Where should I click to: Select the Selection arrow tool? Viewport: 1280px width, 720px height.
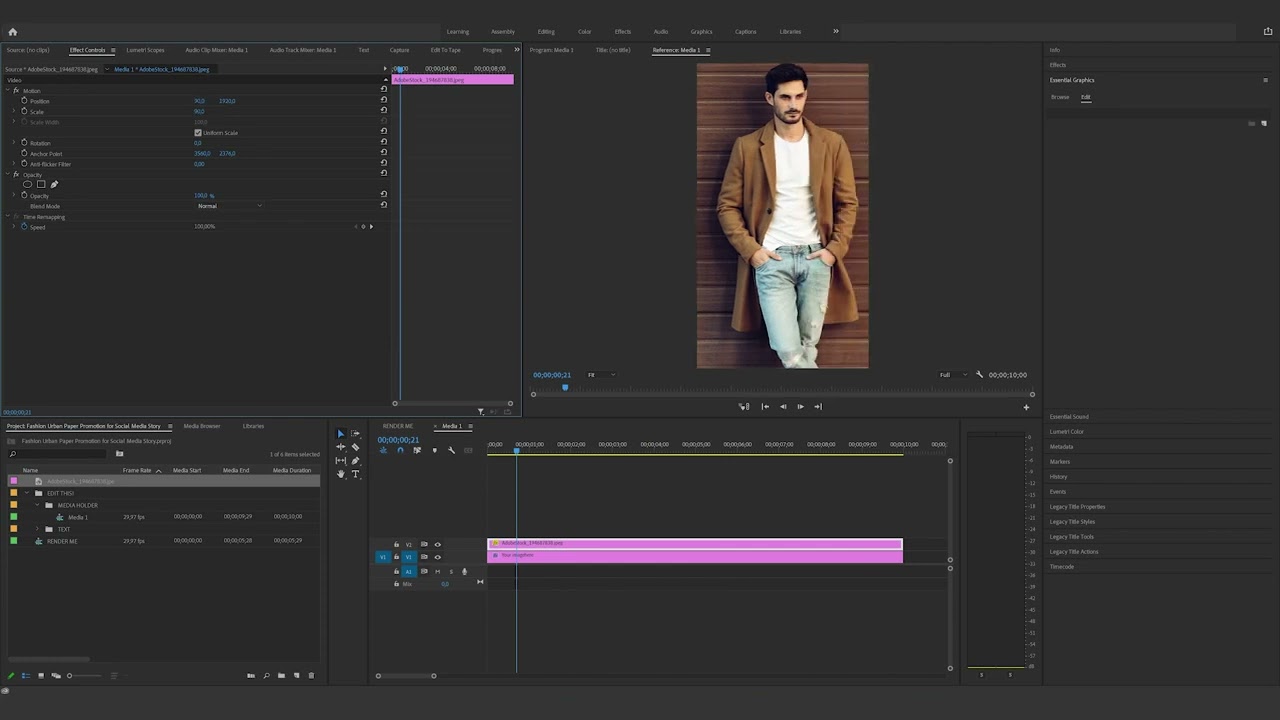[340, 434]
